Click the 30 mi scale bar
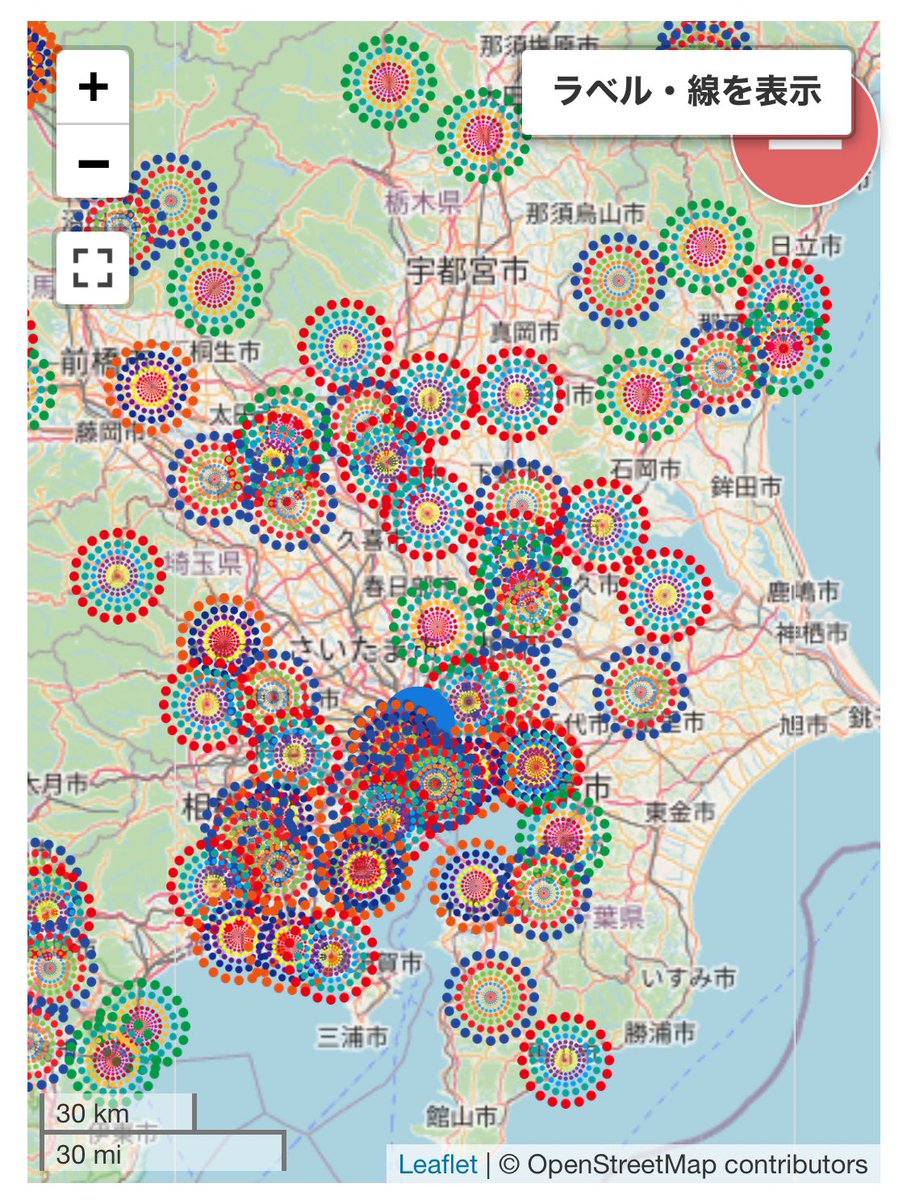 coord(163,1151)
